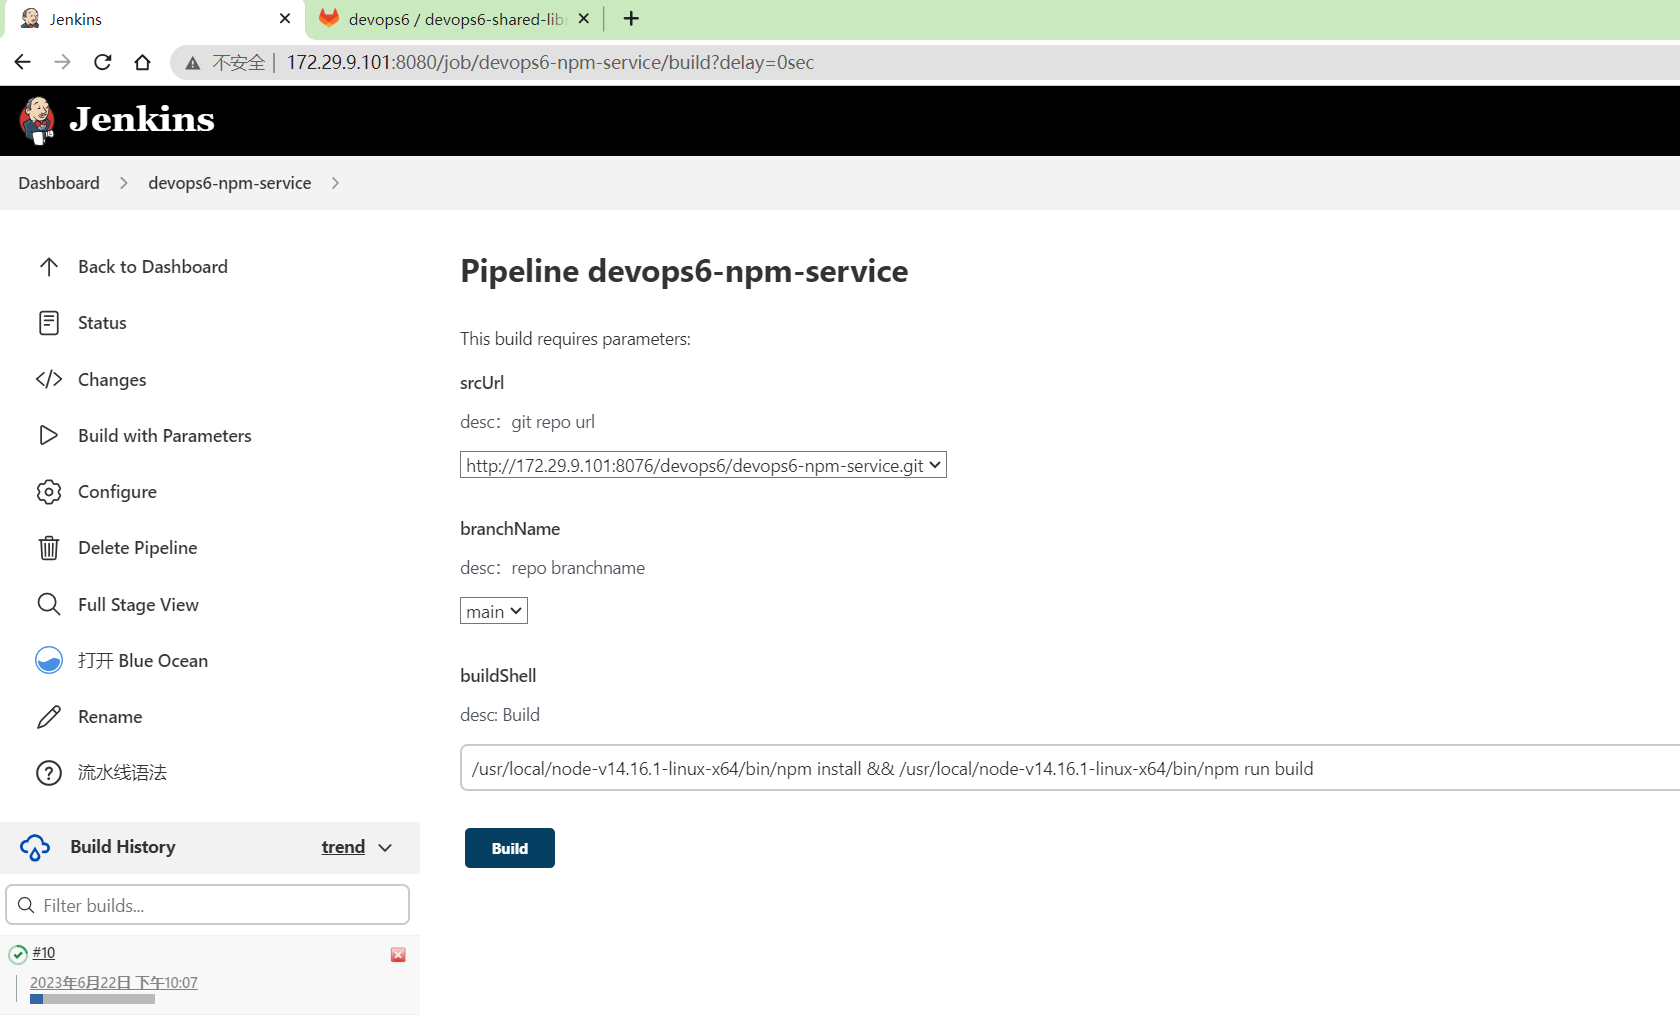Open the srcUrl git repo dropdown
1680x1015 pixels.
(x=703, y=465)
